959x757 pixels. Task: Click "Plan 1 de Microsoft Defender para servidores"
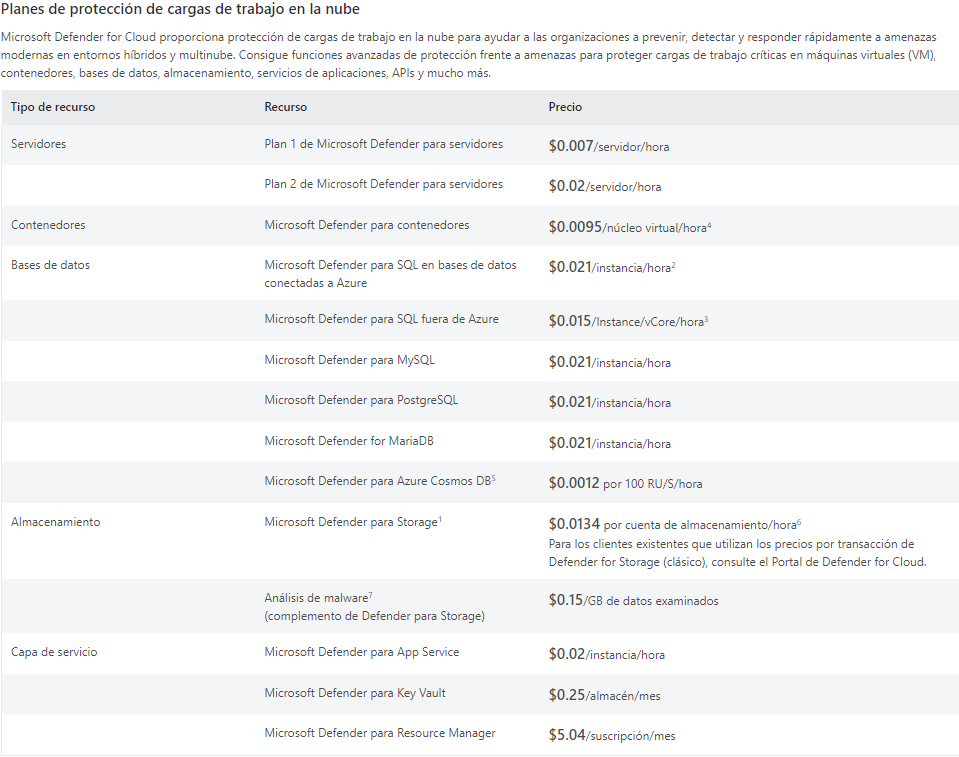(383, 144)
